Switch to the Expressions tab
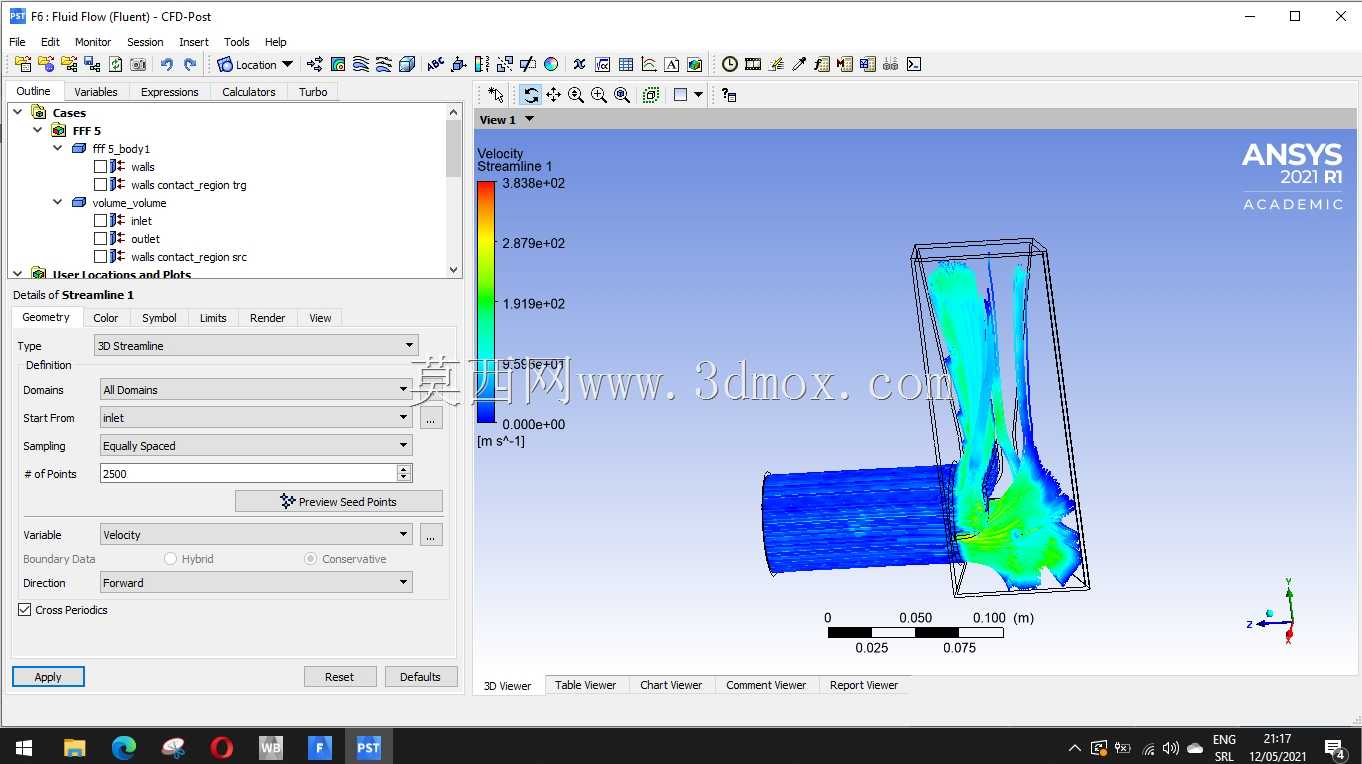 (169, 92)
